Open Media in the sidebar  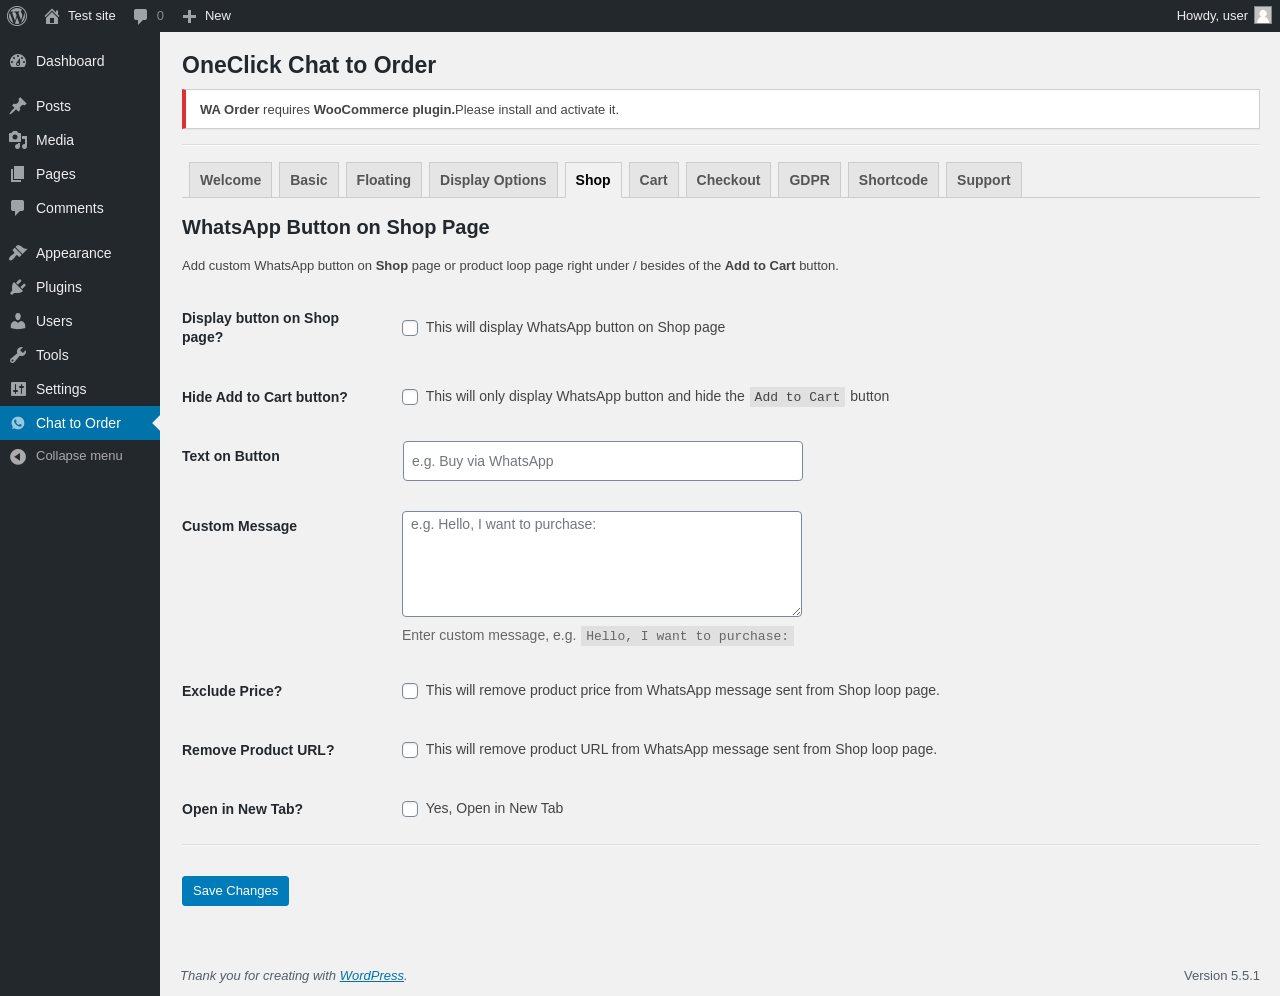click(x=80, y=140)
